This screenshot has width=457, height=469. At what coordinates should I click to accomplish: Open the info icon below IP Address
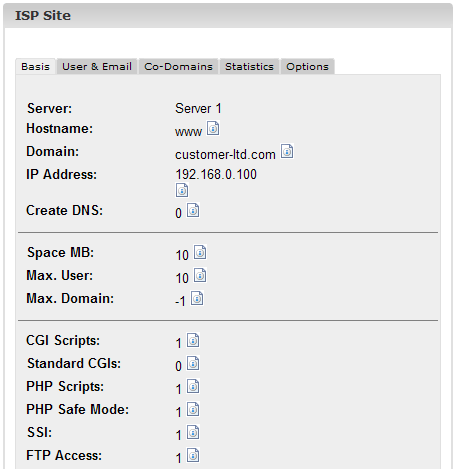182,190
